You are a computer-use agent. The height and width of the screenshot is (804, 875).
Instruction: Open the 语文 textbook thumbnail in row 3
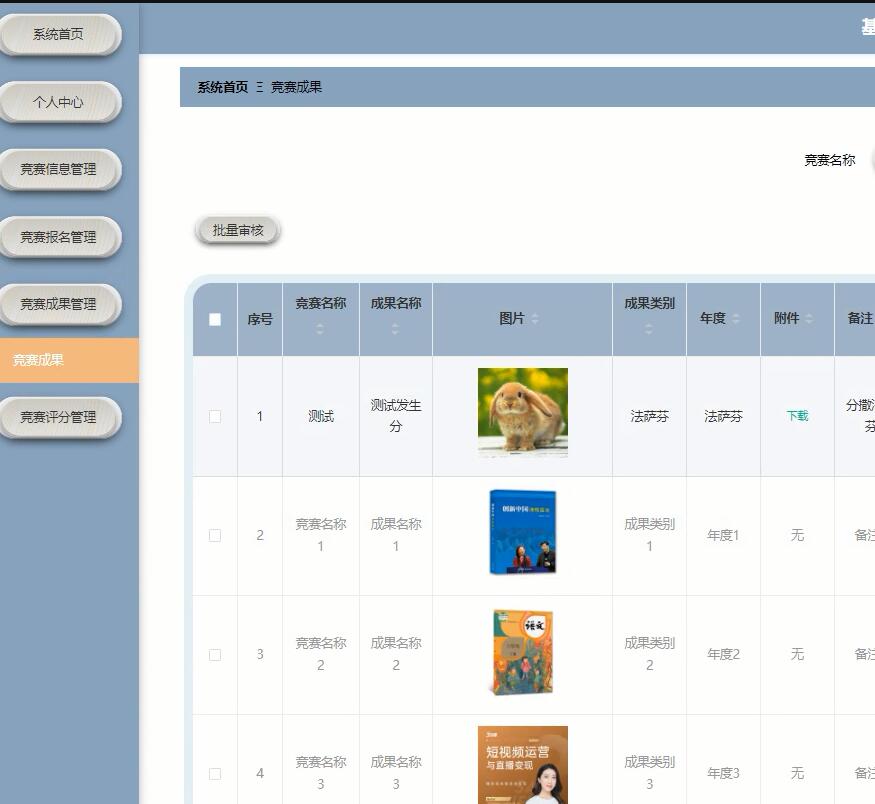[x=523, y=652]
